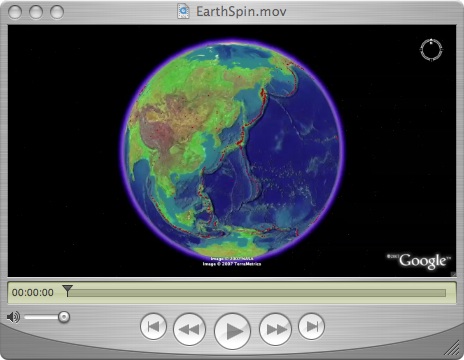This screenshot has width=464, height=360.
Task: Click the volume slider knob
Action: click(x=64, y=317)
